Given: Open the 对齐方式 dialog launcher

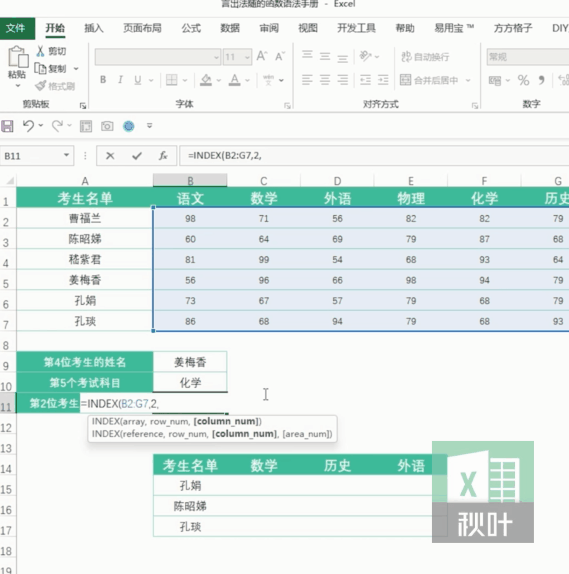Looking at the screenshot, I should 475,106.
